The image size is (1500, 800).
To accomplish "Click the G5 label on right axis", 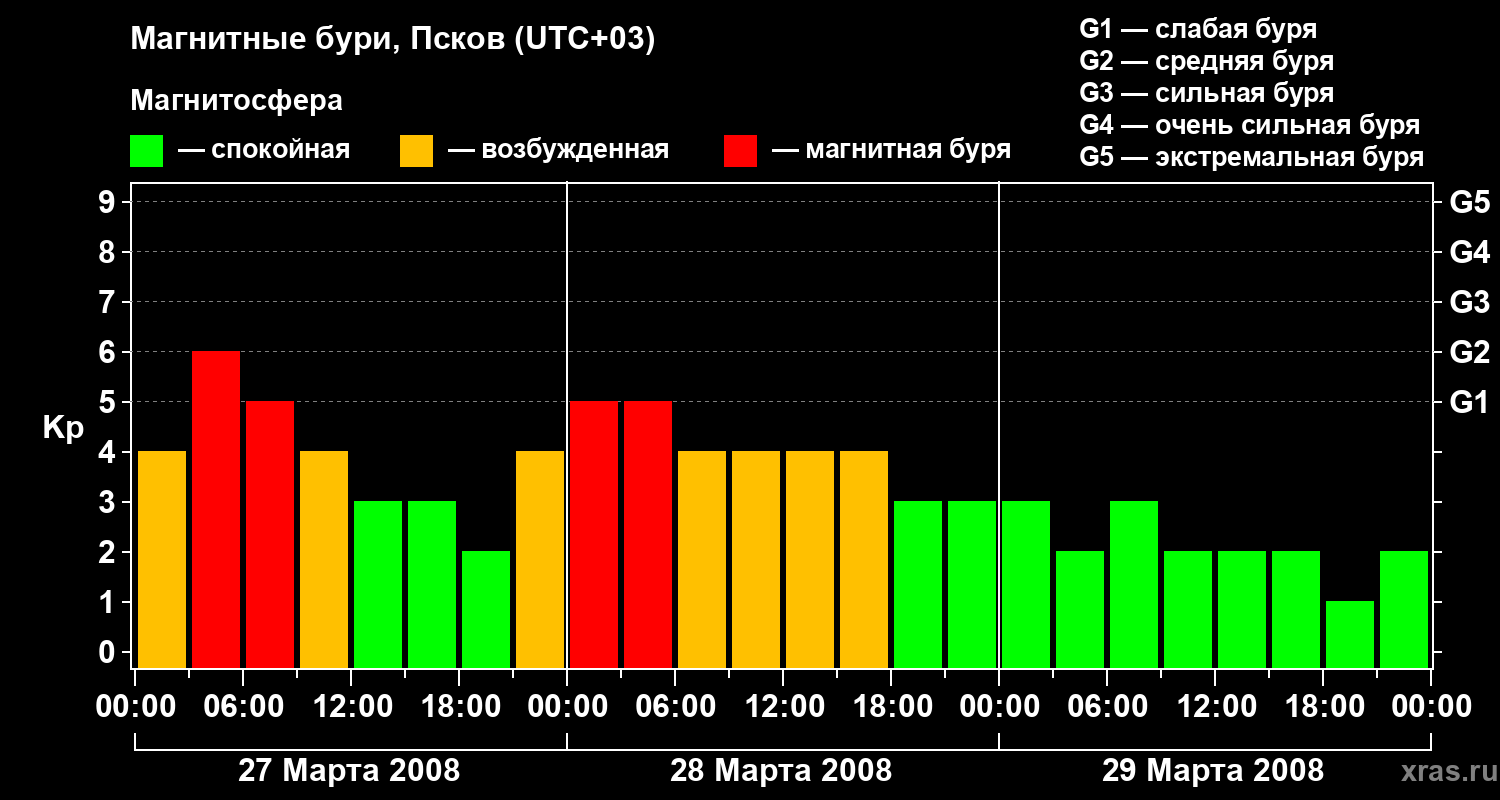I will [1469, 203].
